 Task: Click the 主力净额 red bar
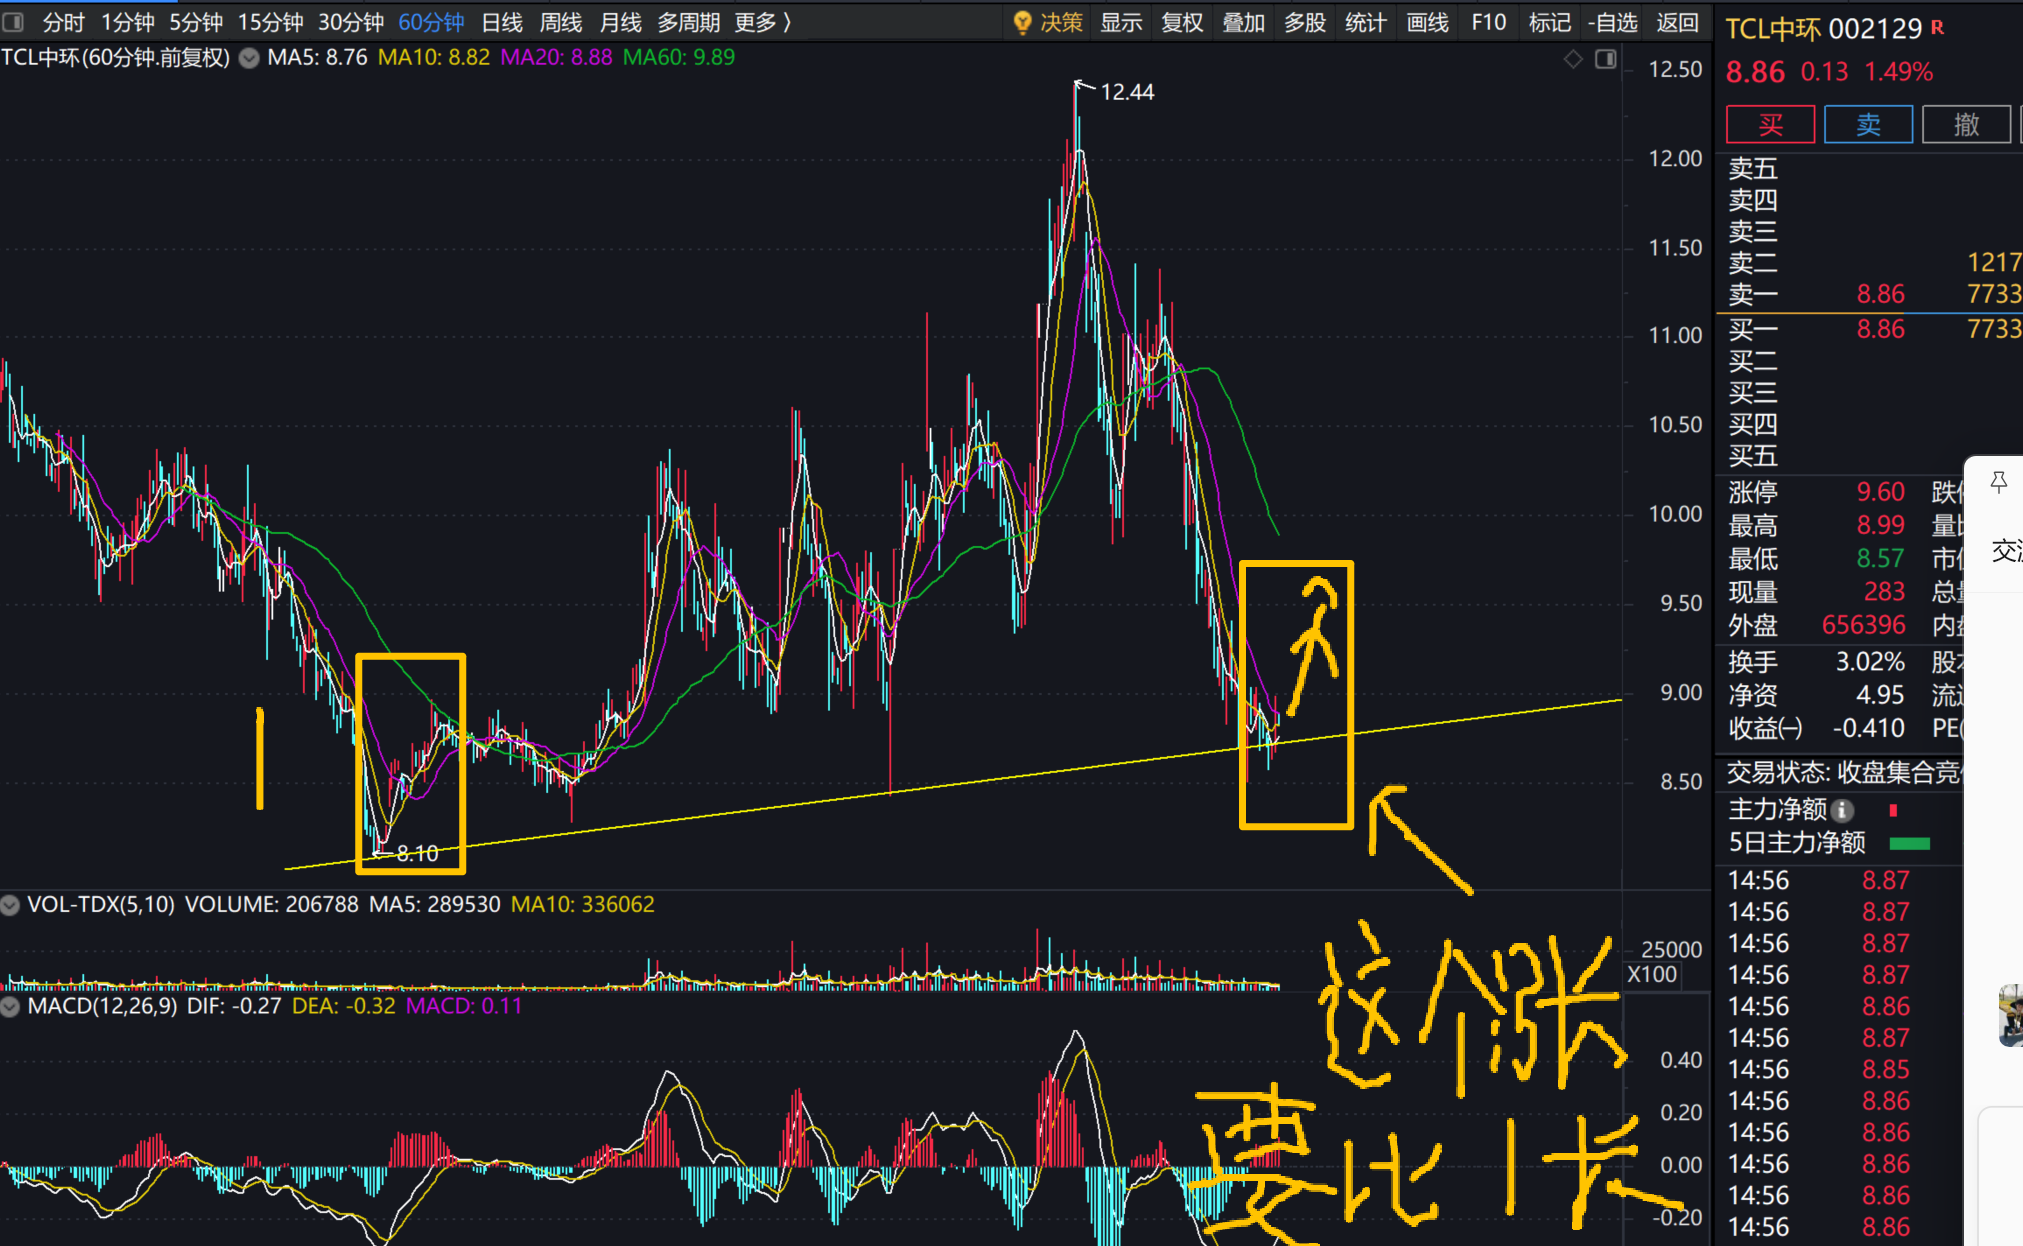click(x=1893, y=810)
